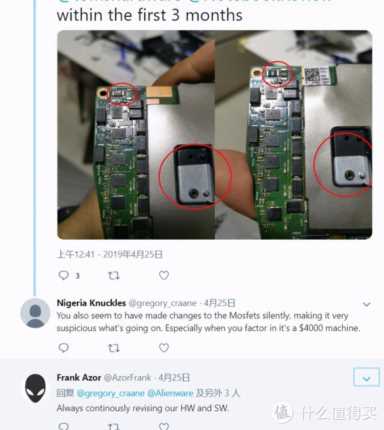This screenshot has height=430, width=384.
Task: Retweet Nigeria Knuckles' Mosfets comment
Action: (114, 348)
